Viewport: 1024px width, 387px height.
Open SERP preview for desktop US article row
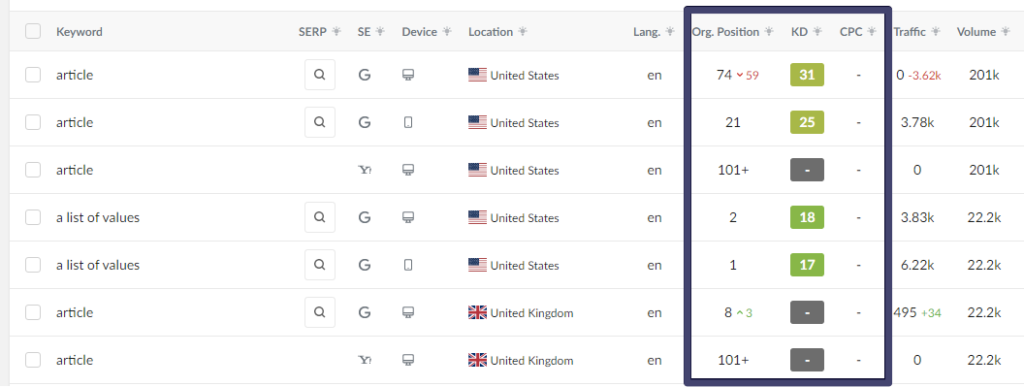[x=319, y=75]
